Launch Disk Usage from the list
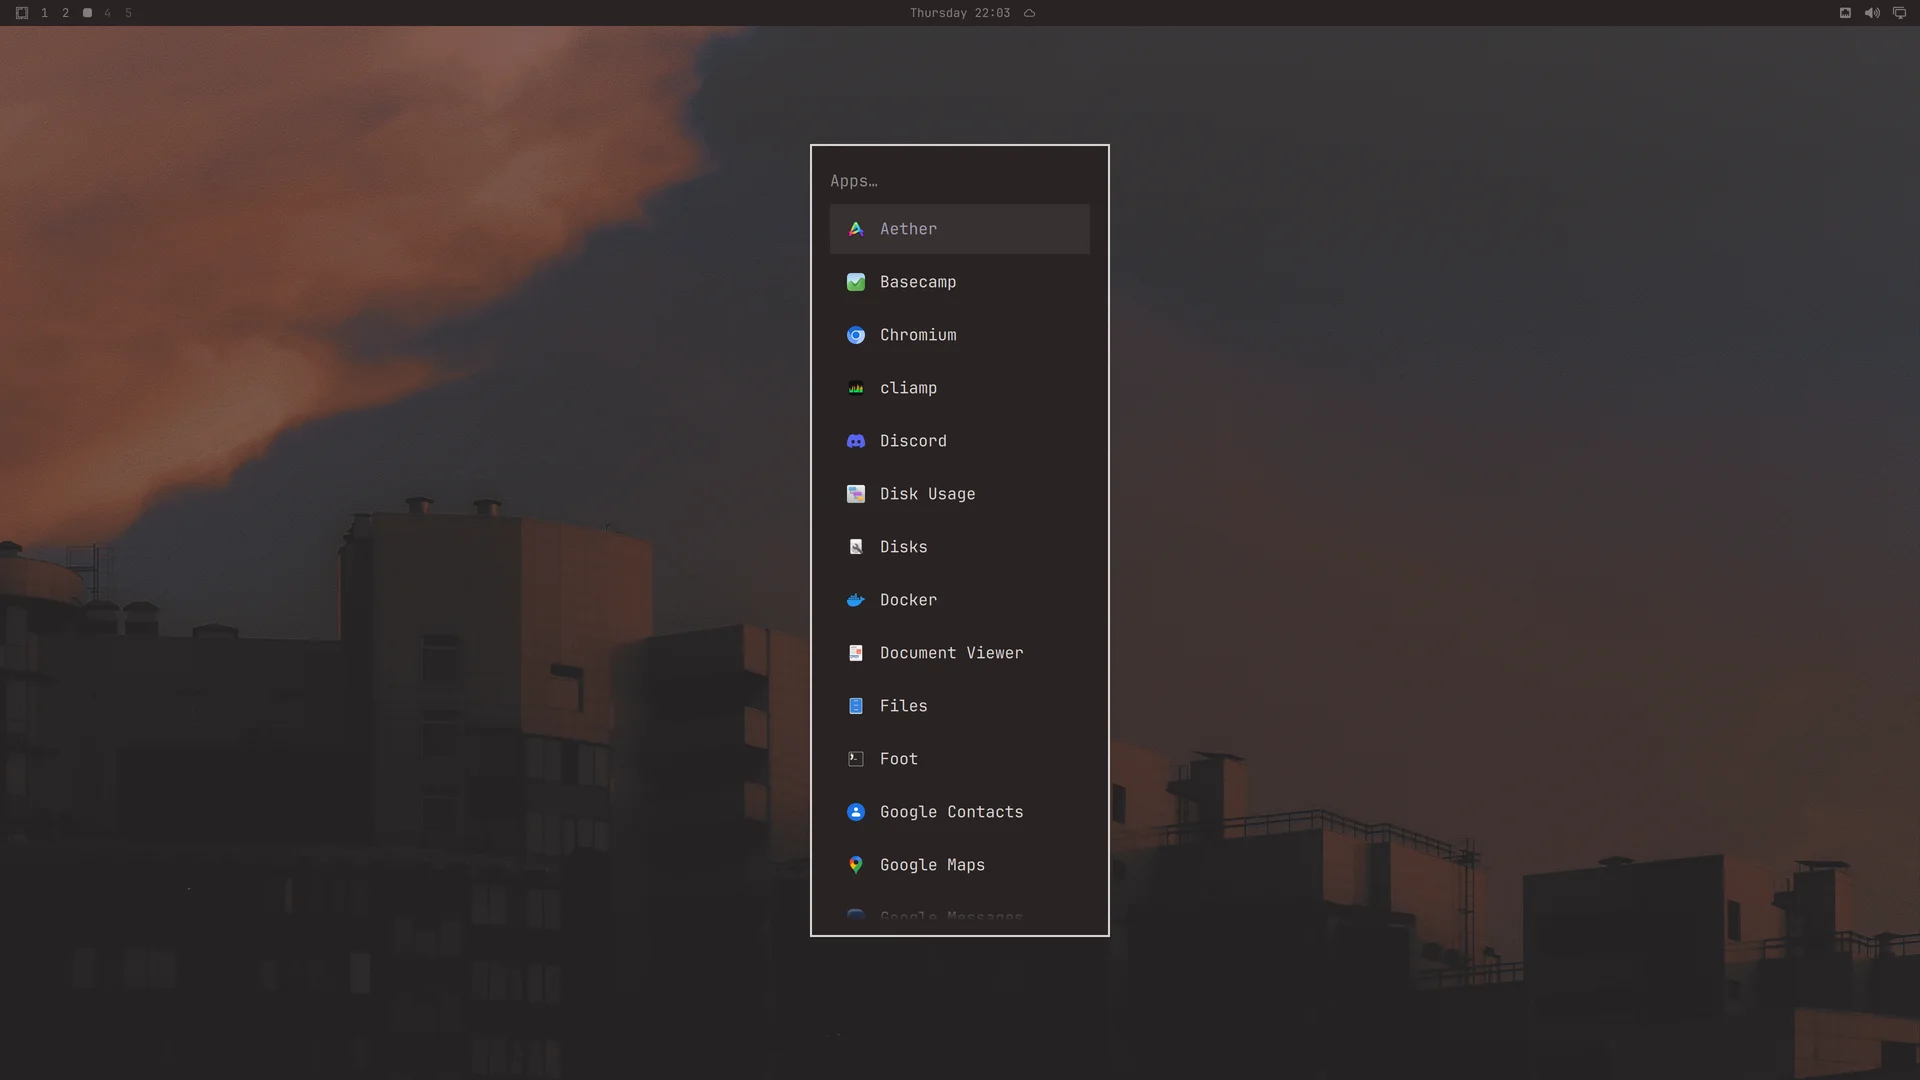 960,494
